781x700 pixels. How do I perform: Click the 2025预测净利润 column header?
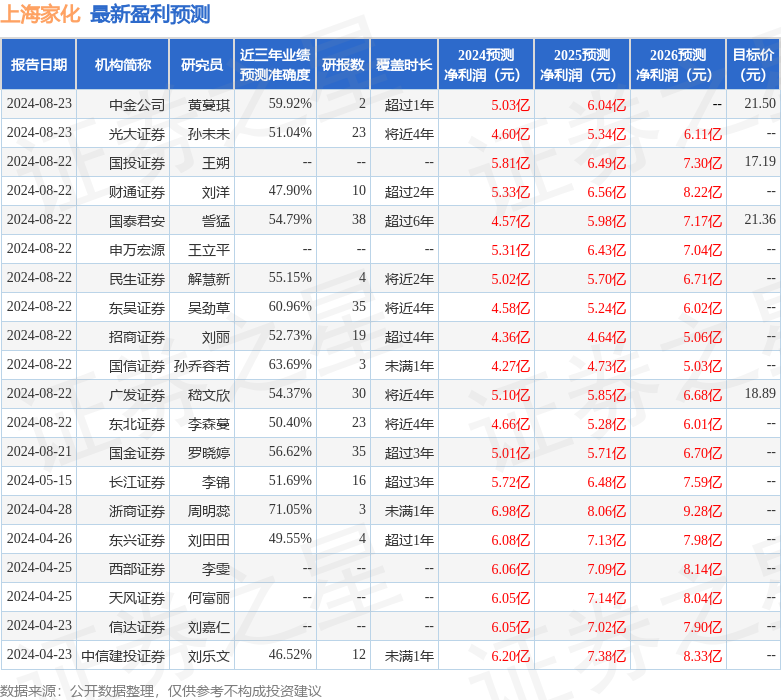click(582, 65)
